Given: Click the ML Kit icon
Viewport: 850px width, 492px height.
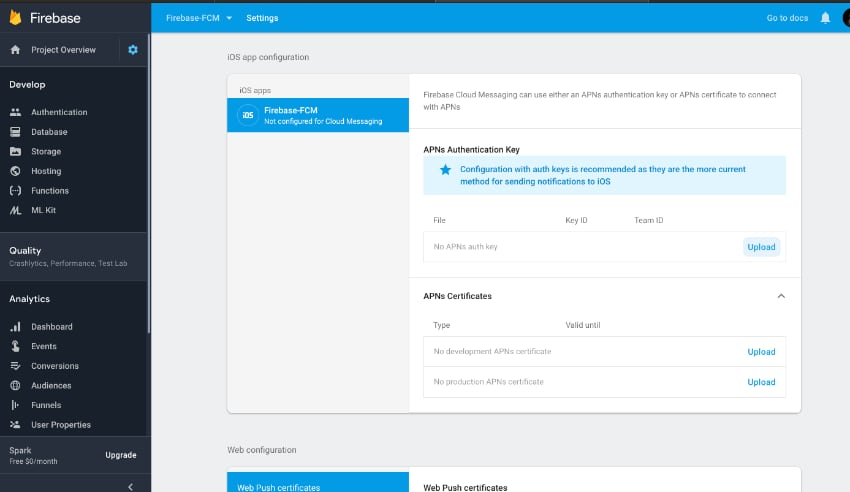Looking at the screenshot, I should pos(15,210).
